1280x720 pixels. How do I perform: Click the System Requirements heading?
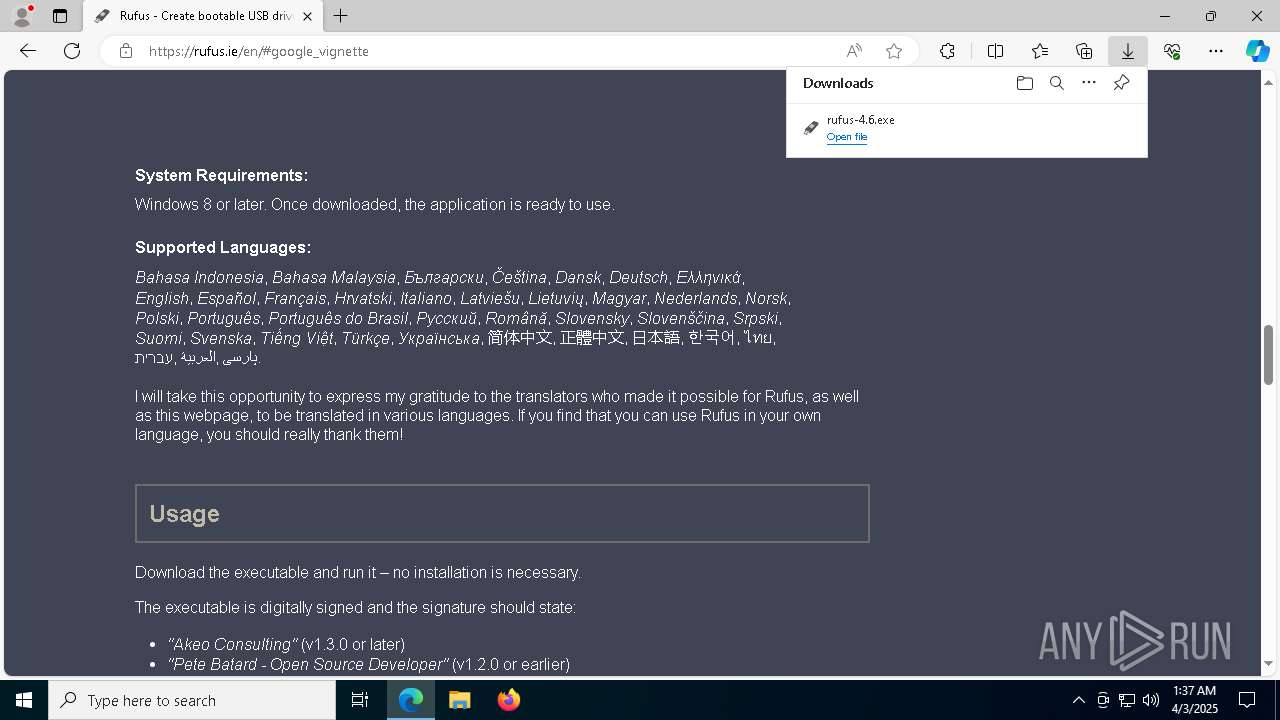221,175
